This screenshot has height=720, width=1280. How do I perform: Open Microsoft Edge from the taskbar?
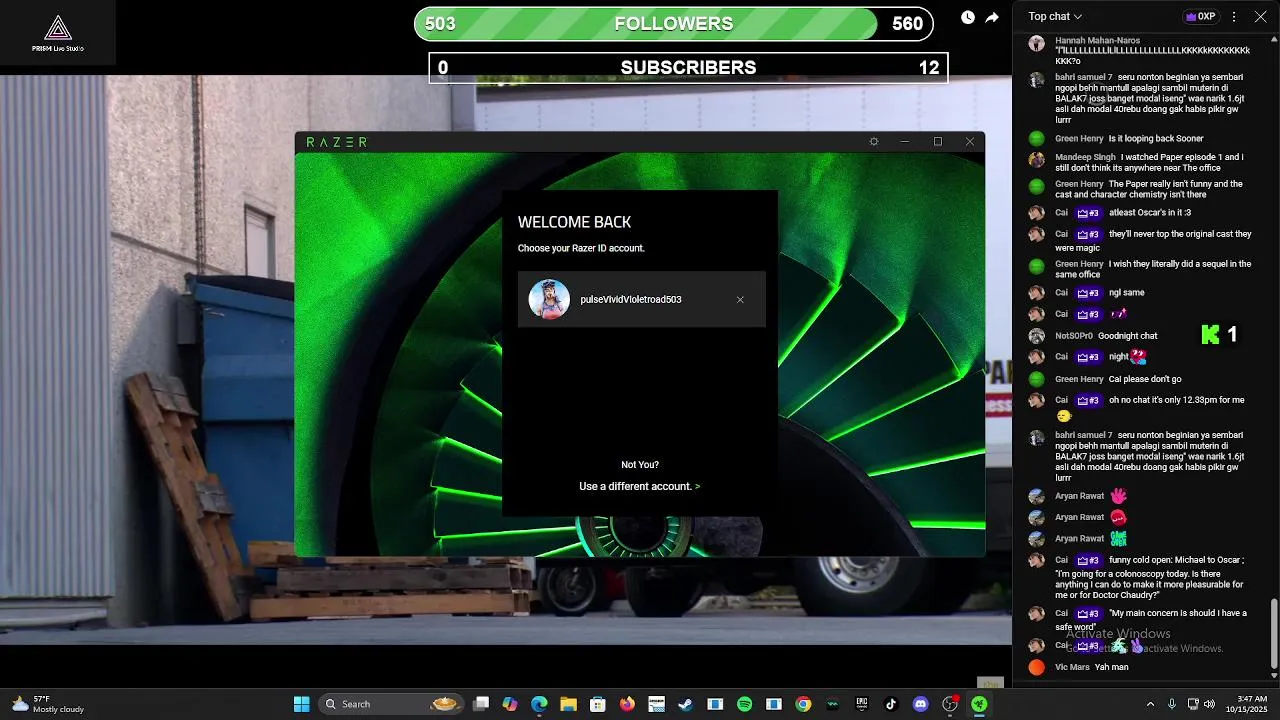[x=539, y=704]
